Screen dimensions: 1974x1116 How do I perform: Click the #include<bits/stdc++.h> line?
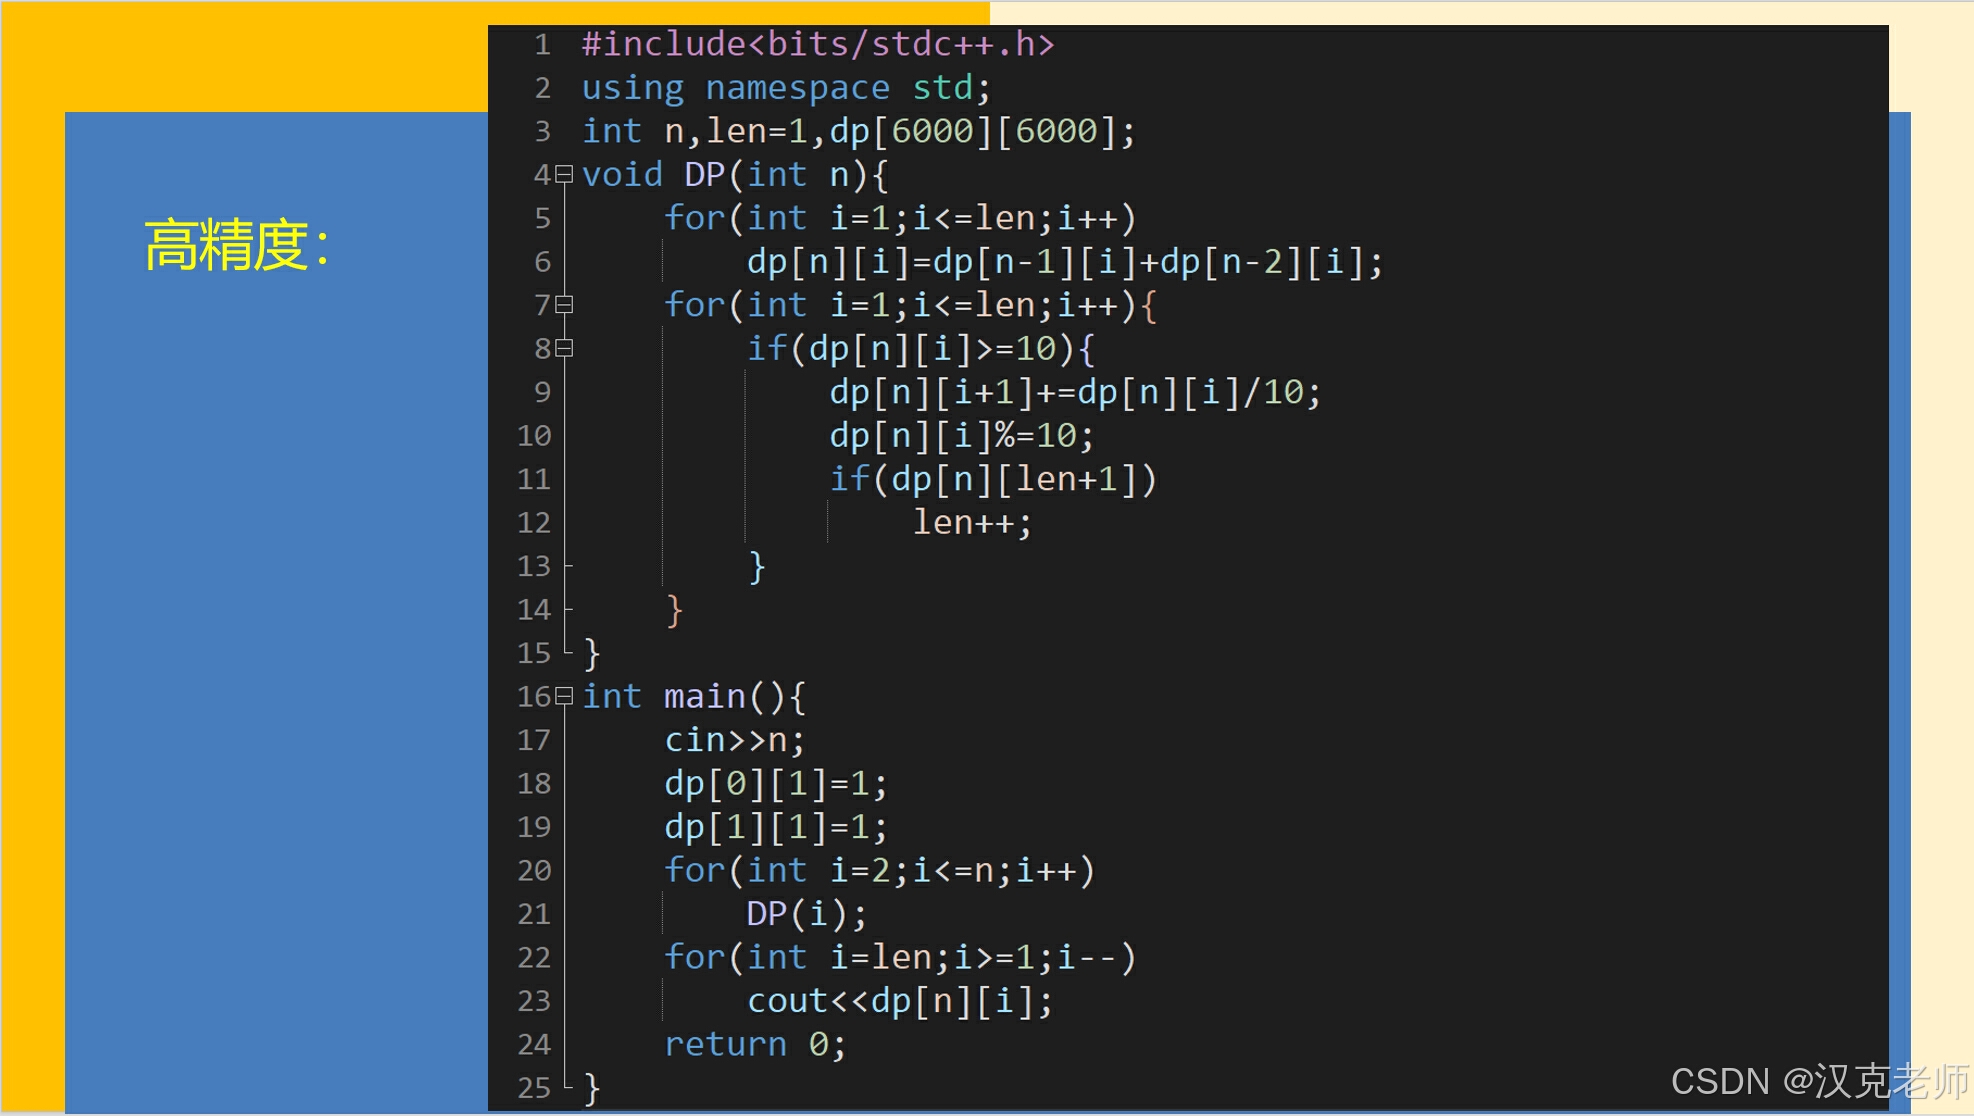click(x=817, y=45)
